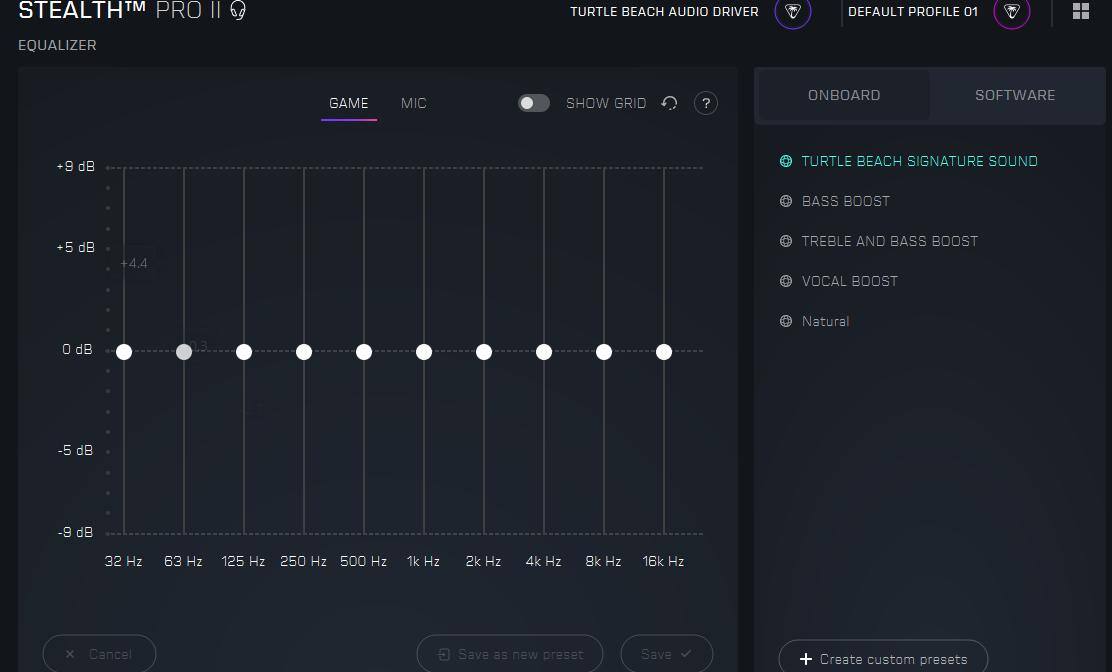Open the ONBOARD presets tab
The width and height of the screenshot is (1112, 672).
point(844,95)
